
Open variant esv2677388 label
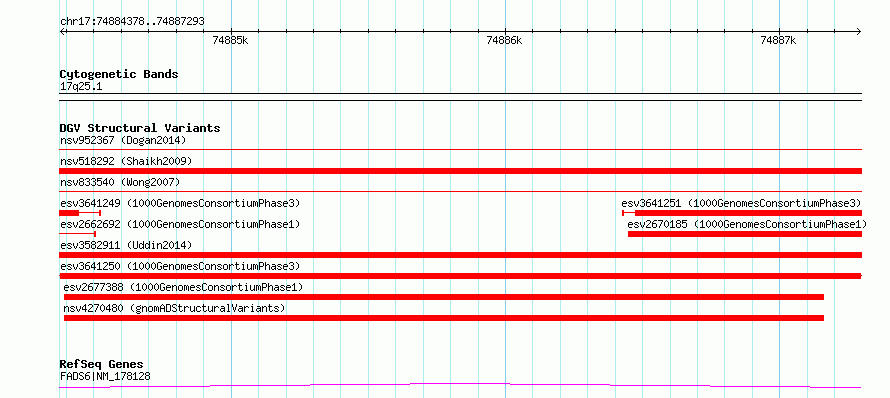(183, 287)
